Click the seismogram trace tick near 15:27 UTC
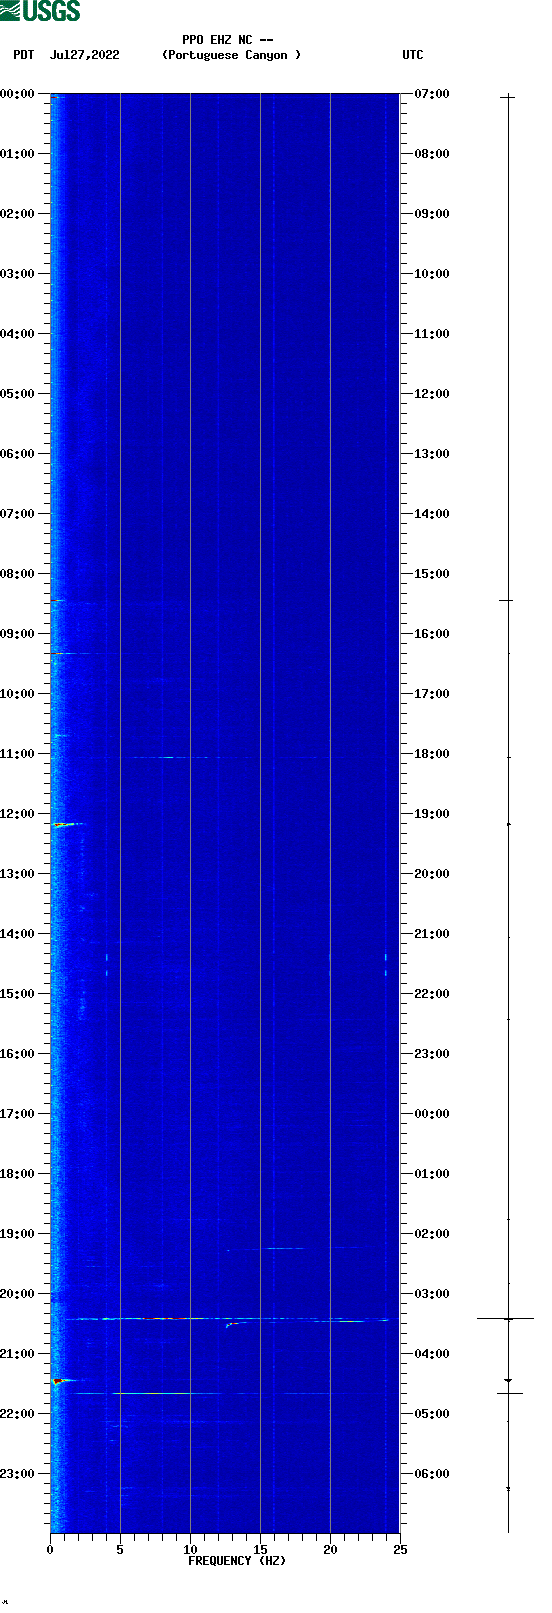Screen dimensions: 552x1613 click(x=506, y=601)
